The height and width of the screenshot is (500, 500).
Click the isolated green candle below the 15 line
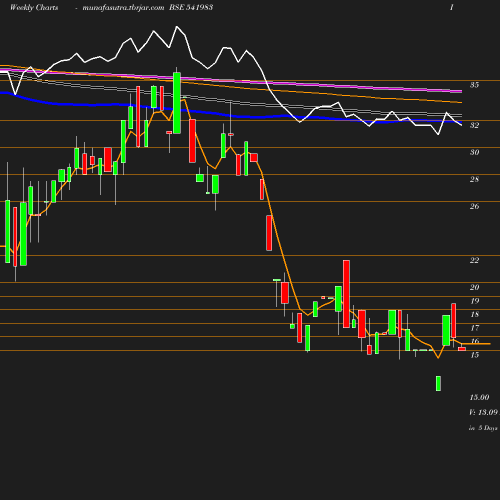tap(438, 383)
